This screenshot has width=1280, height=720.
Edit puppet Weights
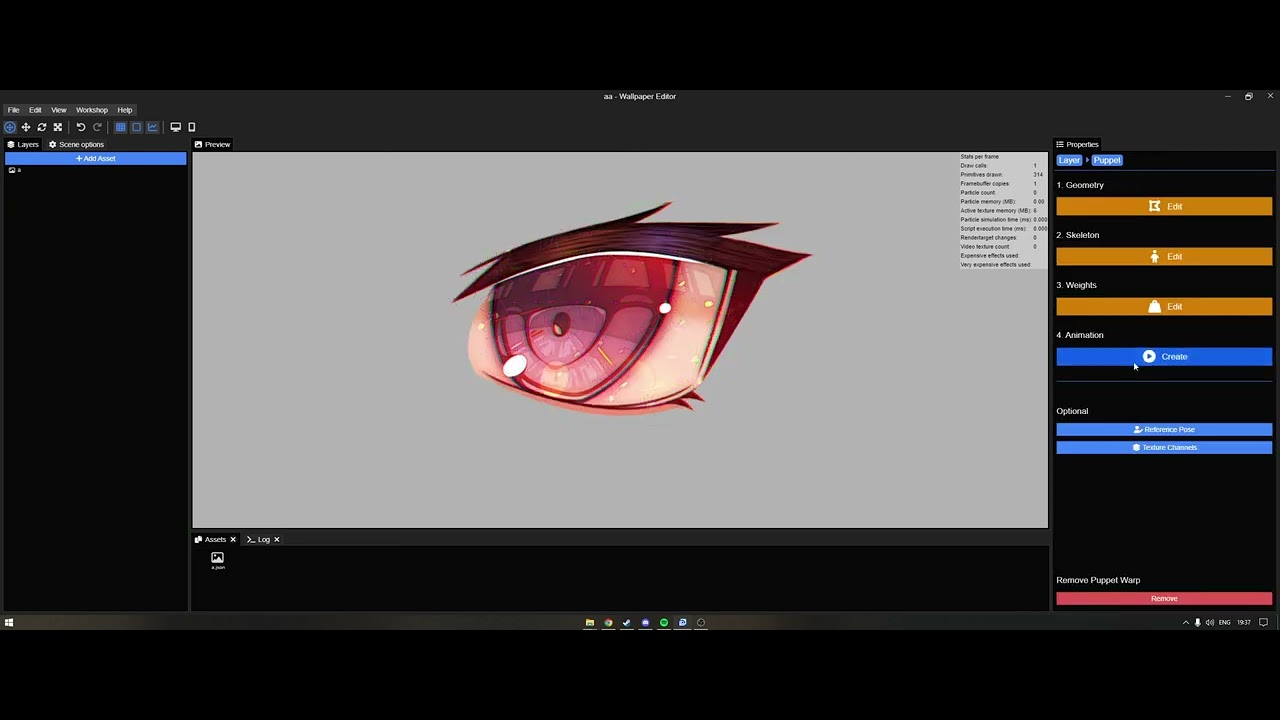(x=1164, y=306)
